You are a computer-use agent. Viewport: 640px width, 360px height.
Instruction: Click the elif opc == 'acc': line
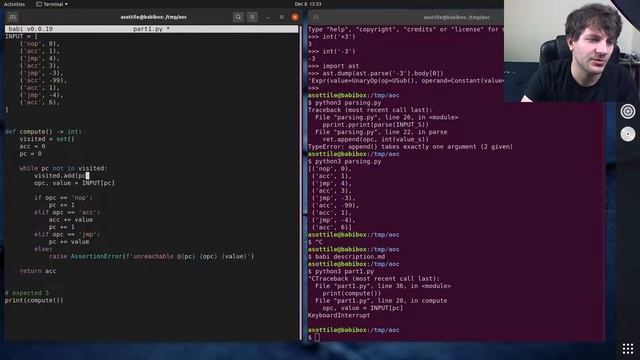[x=67, y=212]
